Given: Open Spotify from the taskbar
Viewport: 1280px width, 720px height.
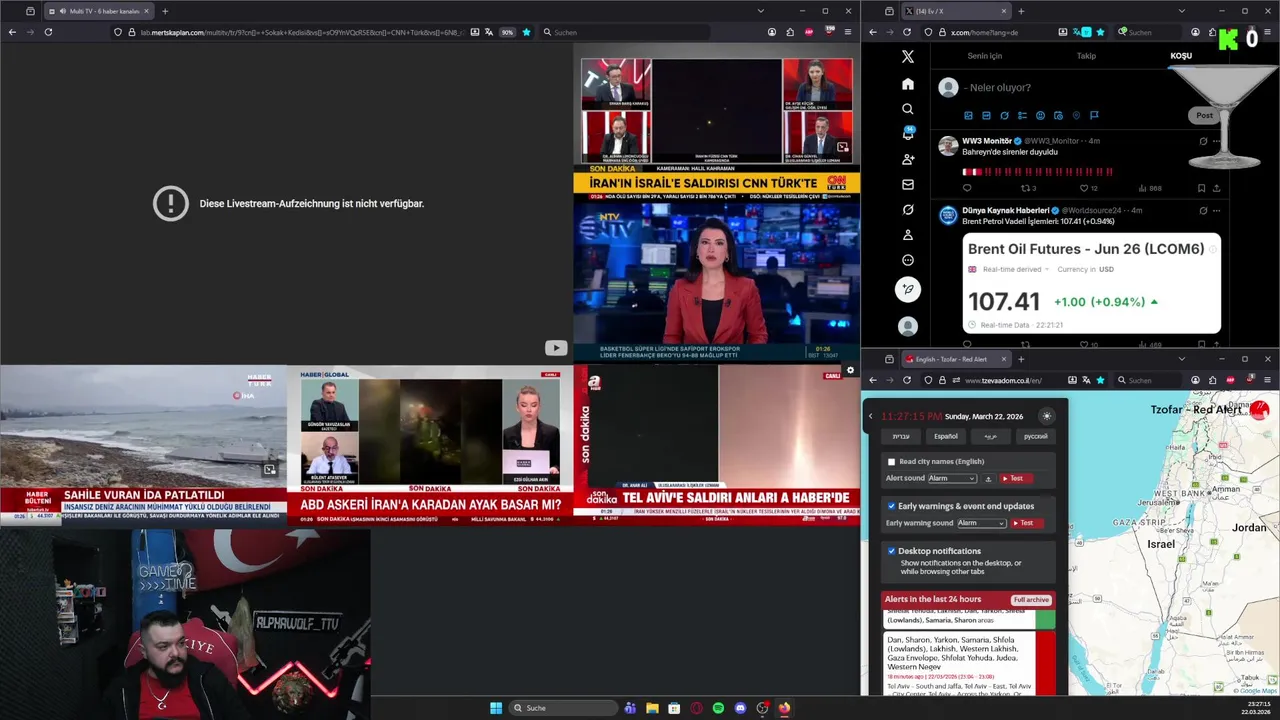Looking at the screenshot, I should click(x=718, y=708).
